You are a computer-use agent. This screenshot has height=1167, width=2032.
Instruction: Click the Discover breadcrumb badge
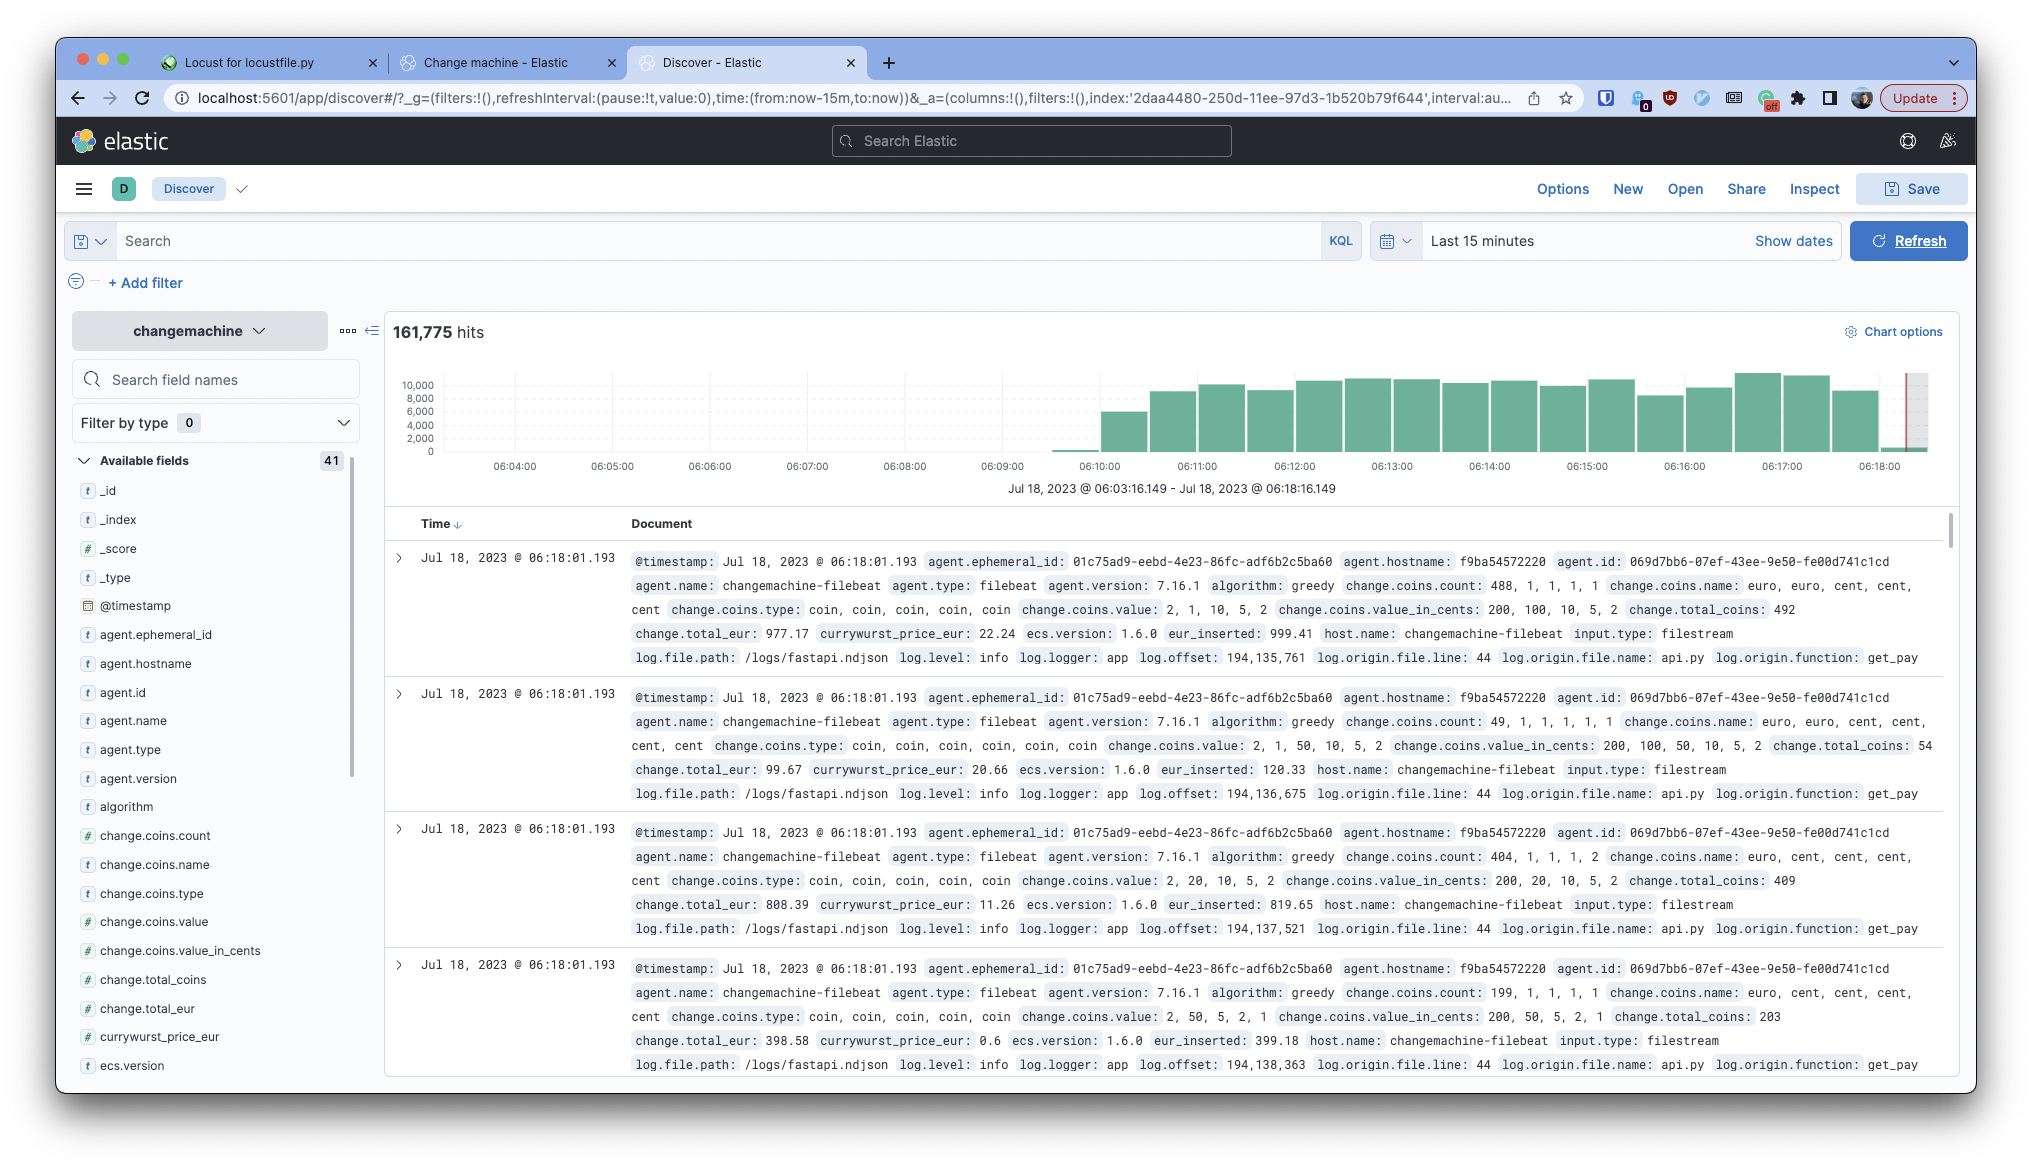click(x=189, y=189)
